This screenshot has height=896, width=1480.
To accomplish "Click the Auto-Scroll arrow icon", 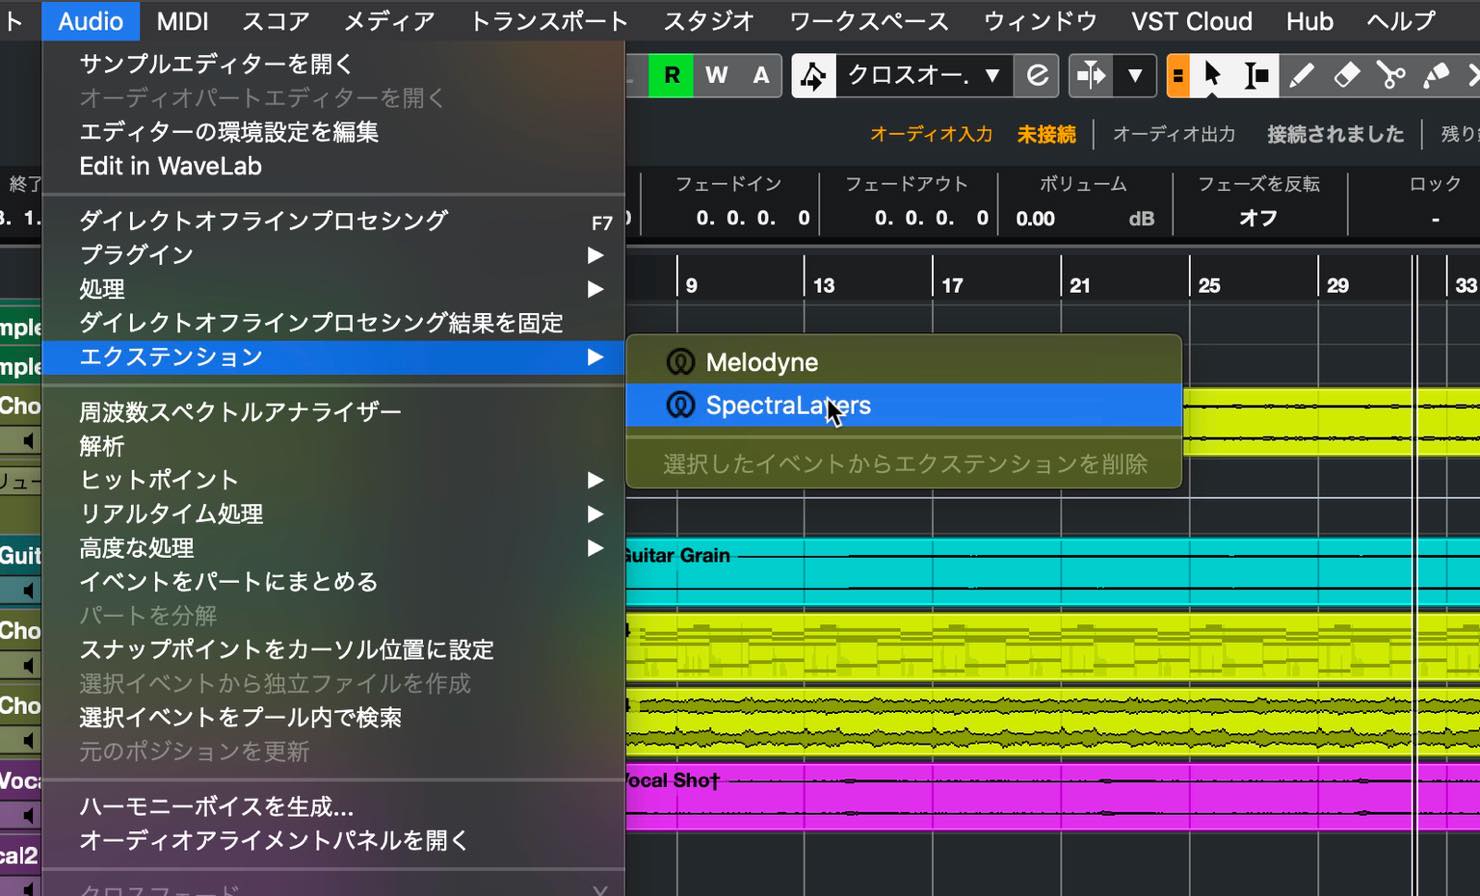I will click(1091, 76).
